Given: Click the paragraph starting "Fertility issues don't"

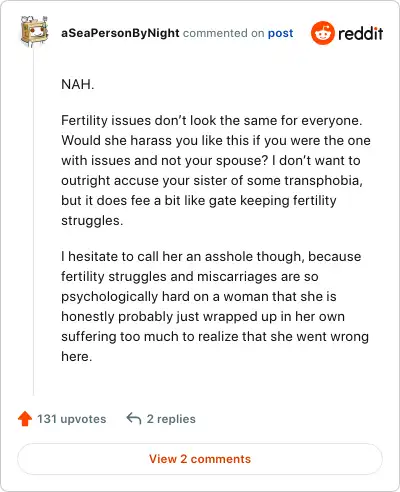Looking at the screenshot, I should [x=216, y=170].
